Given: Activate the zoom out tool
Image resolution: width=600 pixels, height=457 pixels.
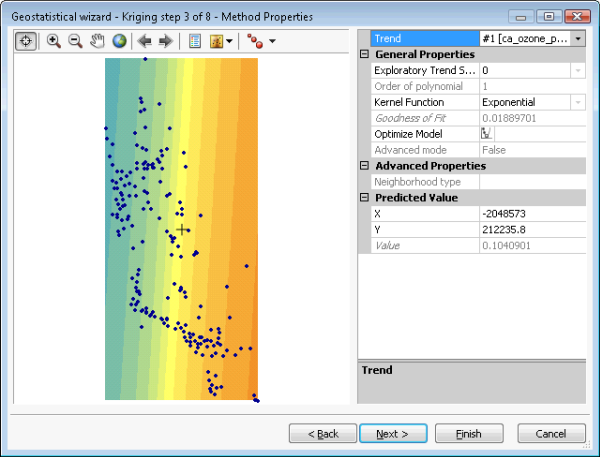Looking at the screenshot, I should pyautogui.click(x=75, y=41).
